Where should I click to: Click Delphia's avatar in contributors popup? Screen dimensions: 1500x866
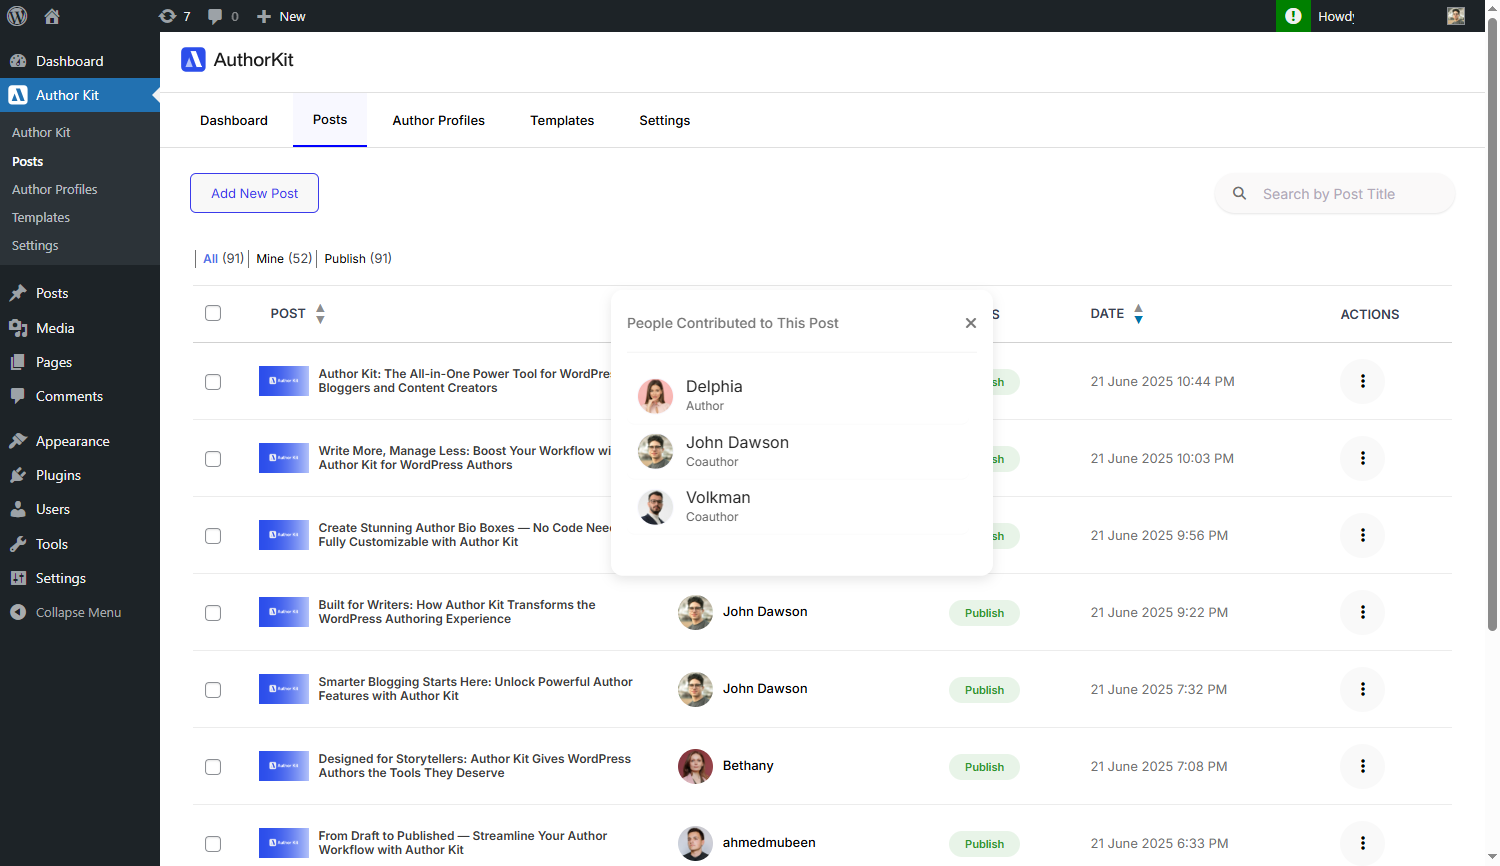coord(655,396)
